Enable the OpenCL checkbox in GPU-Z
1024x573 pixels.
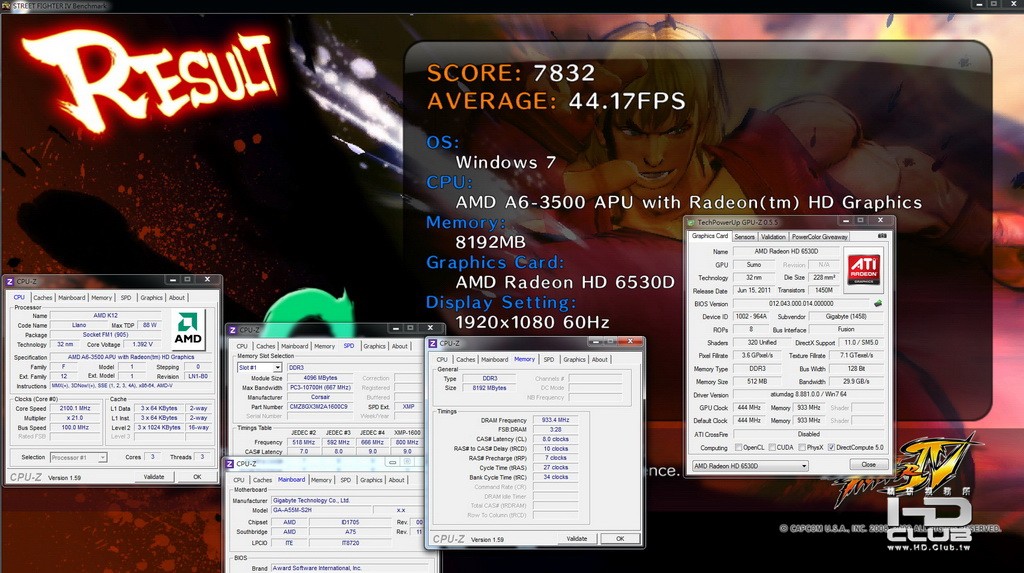pos(739,448)
